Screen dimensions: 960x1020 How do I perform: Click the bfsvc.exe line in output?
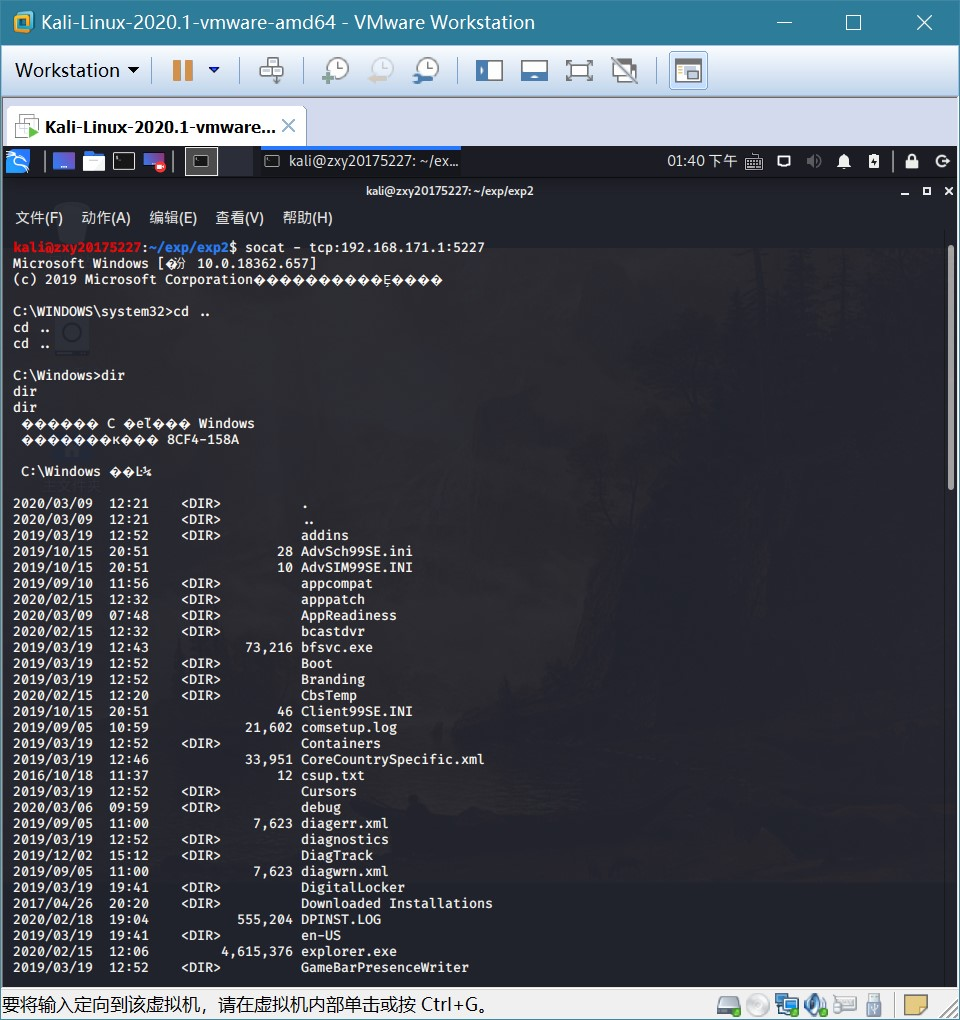pyautogui.click(x=193, y=647)
